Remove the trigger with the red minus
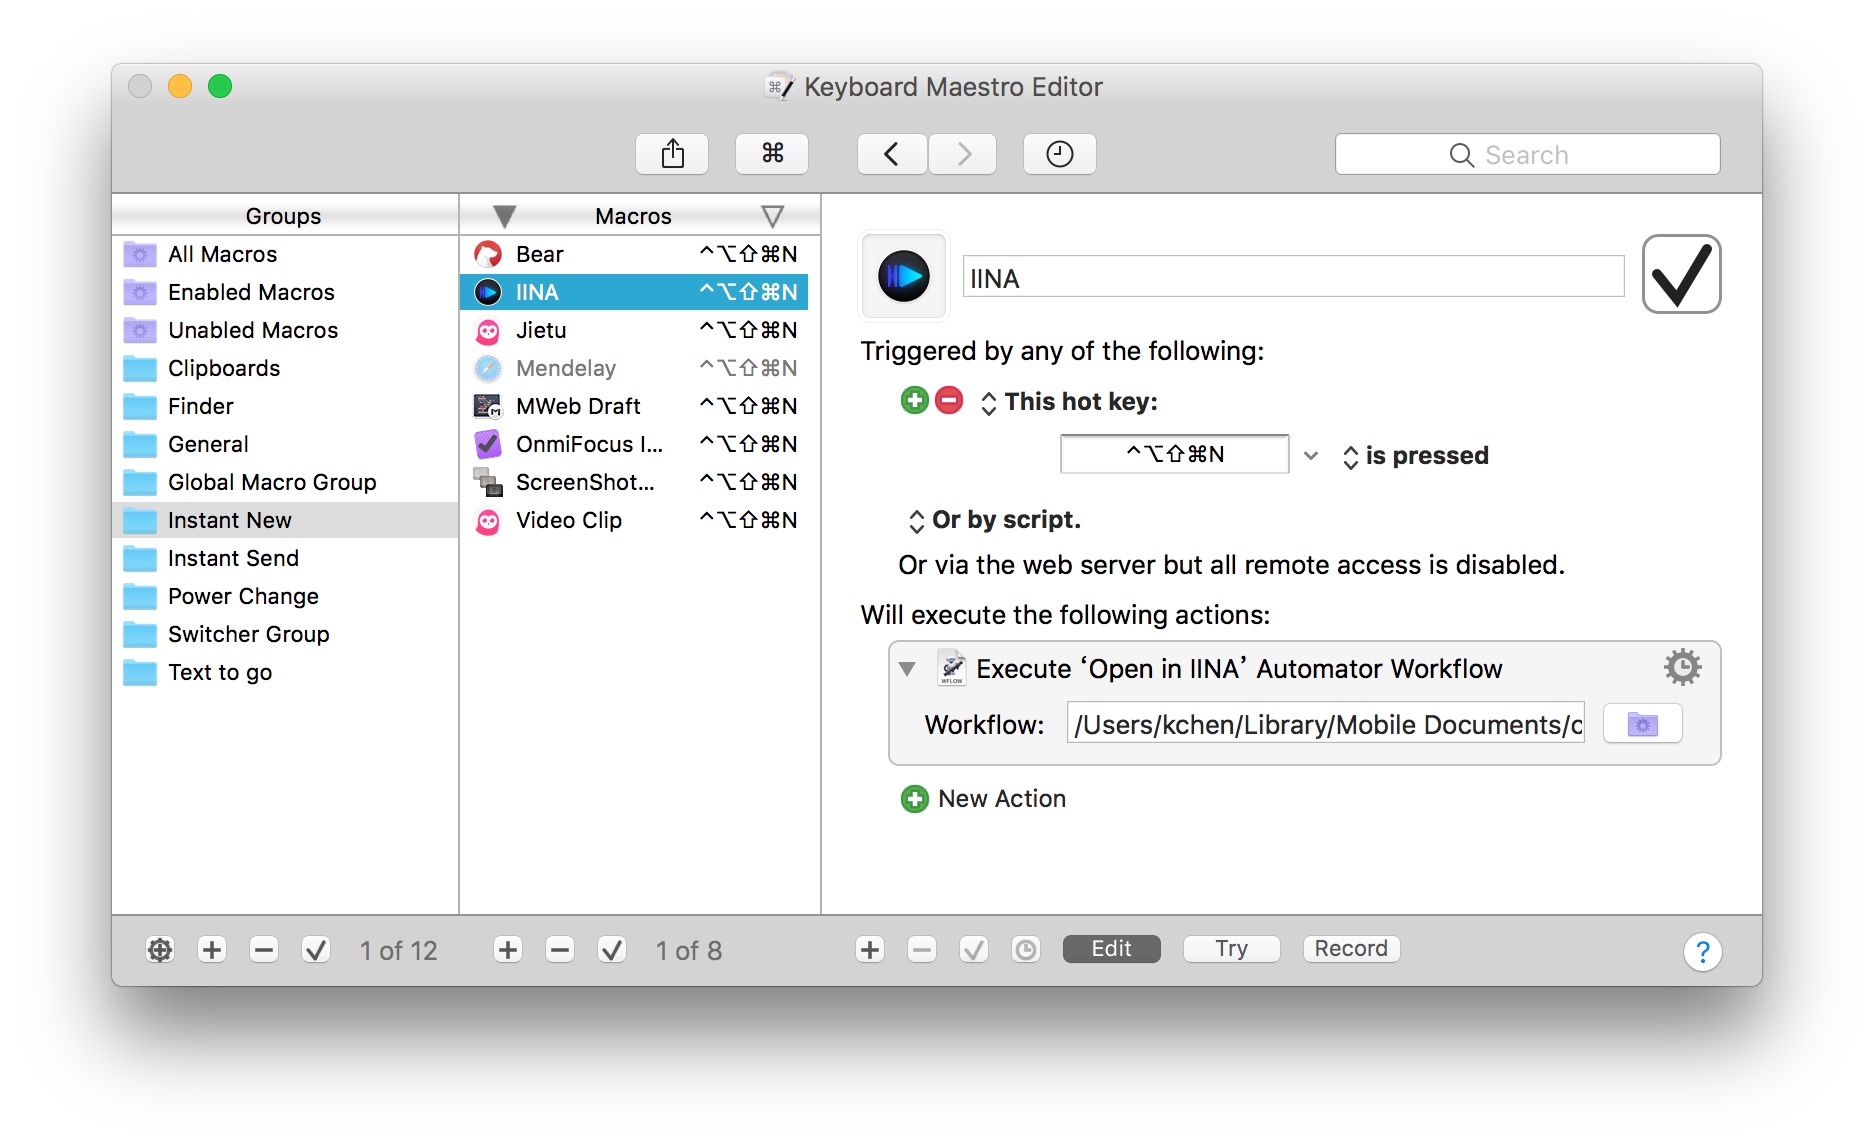This screenshot has width=1874, height=1146. coord(949,401)
